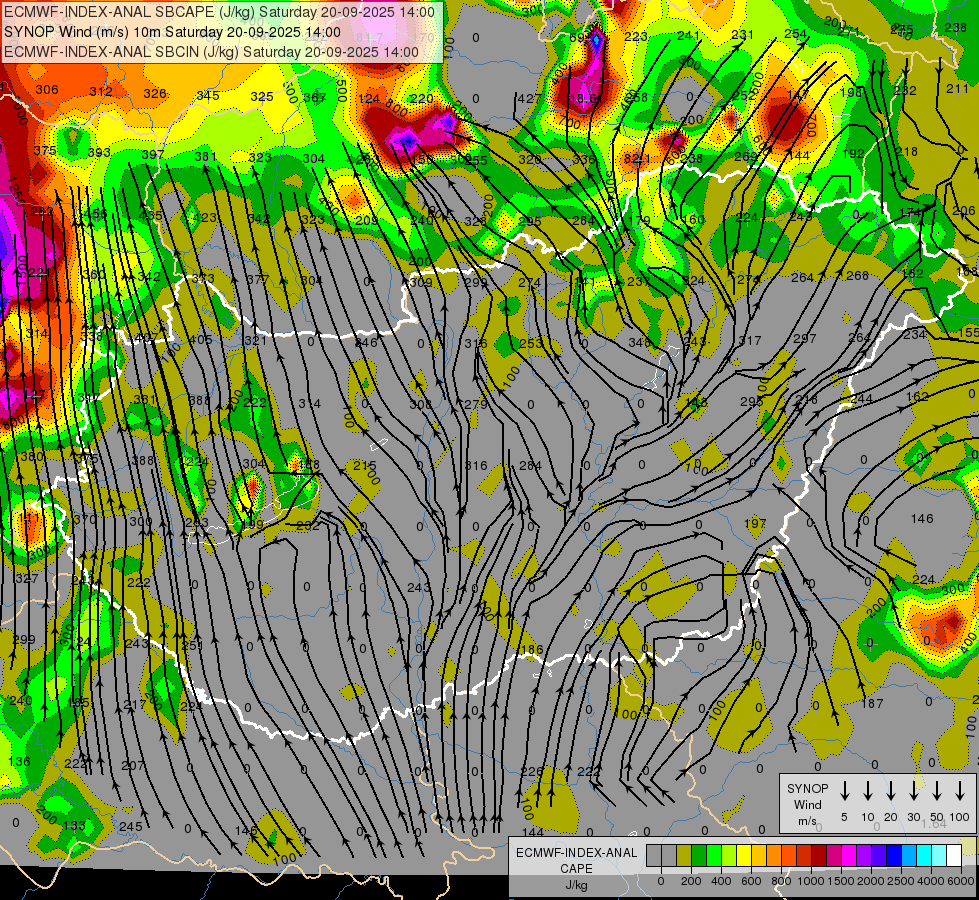979x900 pixels.
Task: Click the 600 tick label in CAPE legend
Action: (751, 881)
